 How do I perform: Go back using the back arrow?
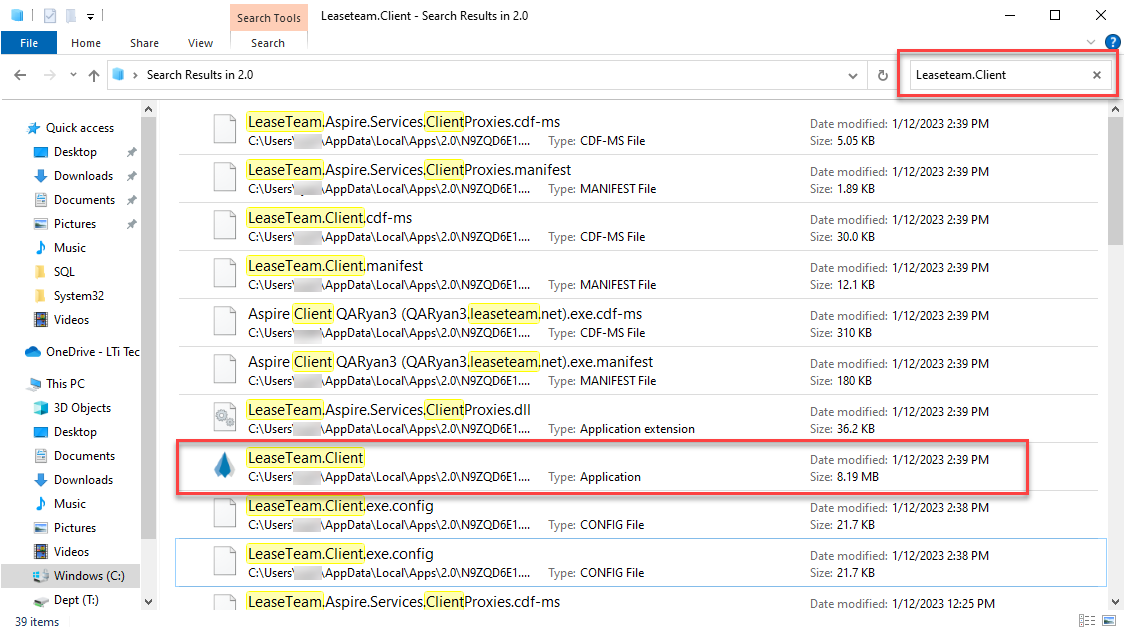tap(20, 75)
